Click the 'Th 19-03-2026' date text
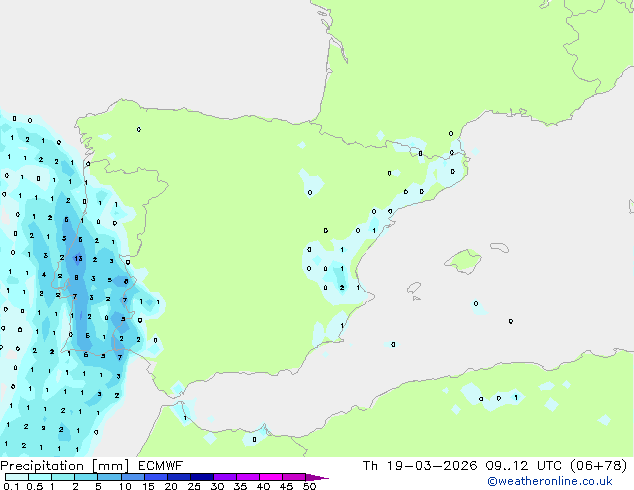 [420, 466]
